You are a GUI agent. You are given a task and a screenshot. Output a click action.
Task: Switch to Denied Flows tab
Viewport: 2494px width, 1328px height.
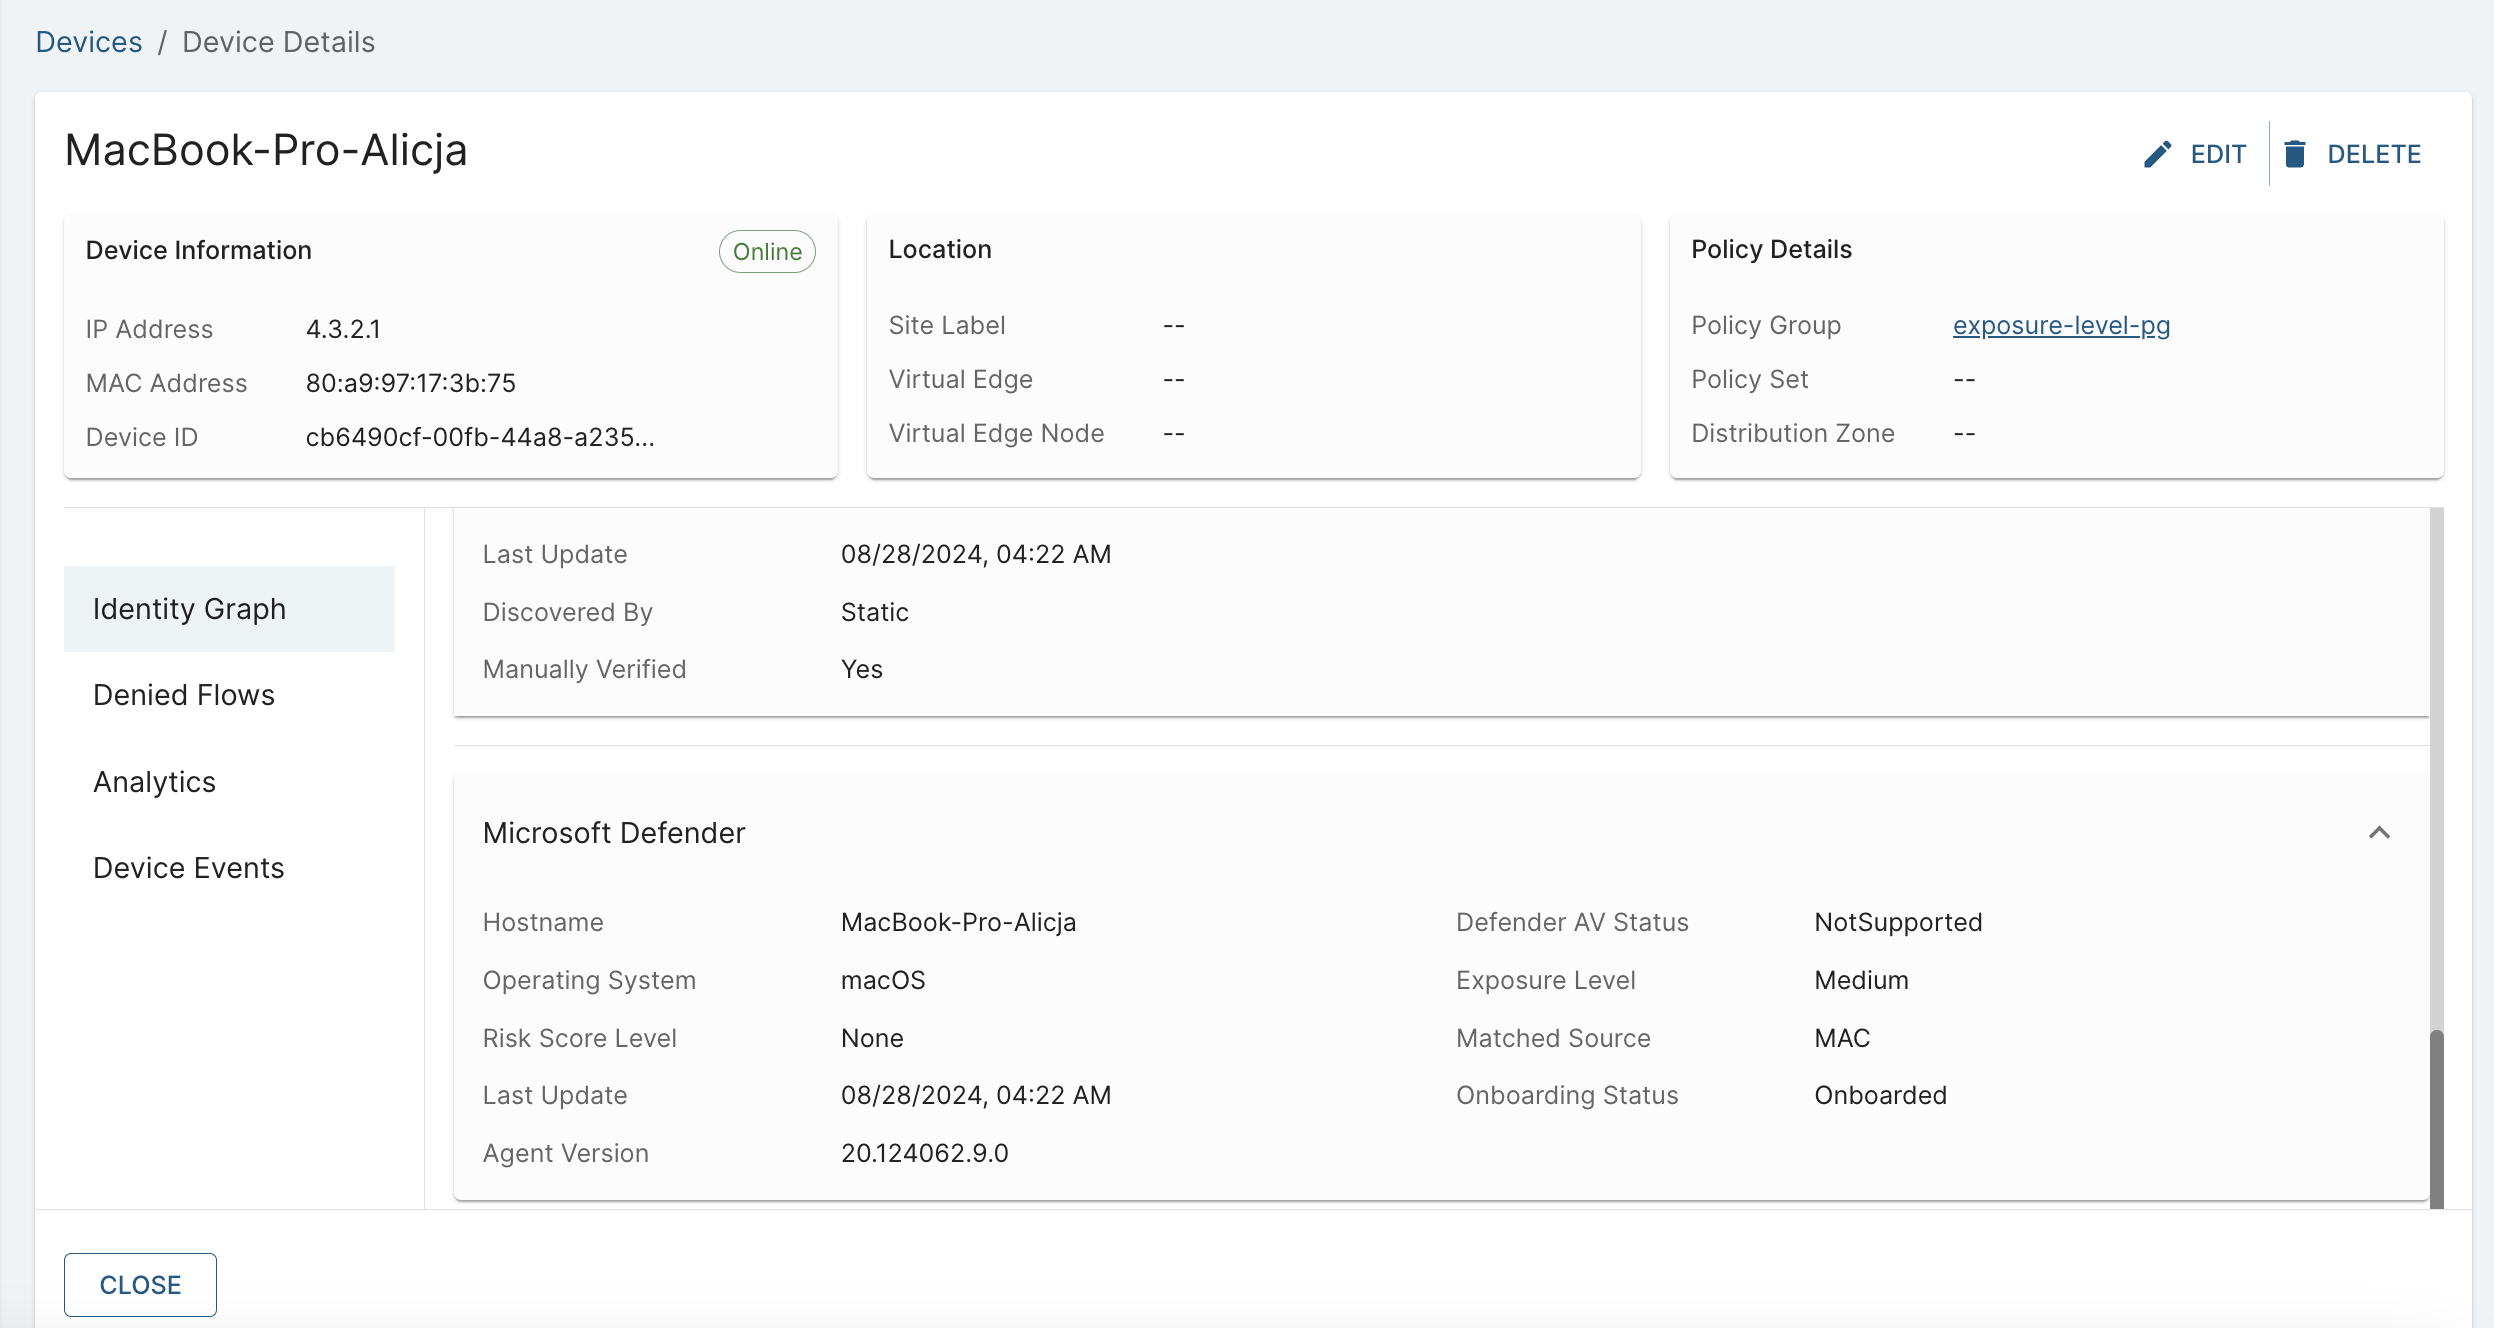pyautogui.click(x=184, y=695)
